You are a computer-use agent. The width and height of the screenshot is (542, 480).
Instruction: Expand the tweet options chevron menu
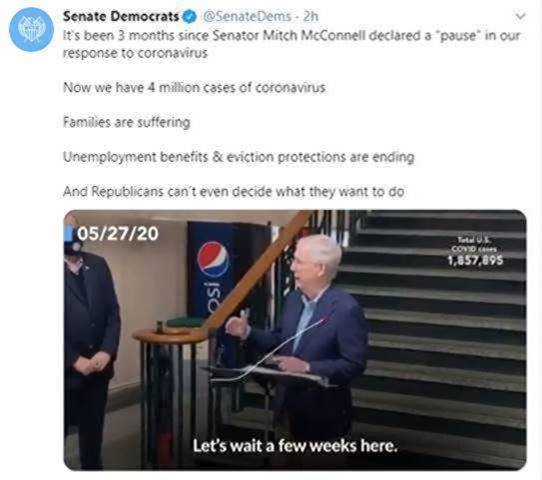521,16
